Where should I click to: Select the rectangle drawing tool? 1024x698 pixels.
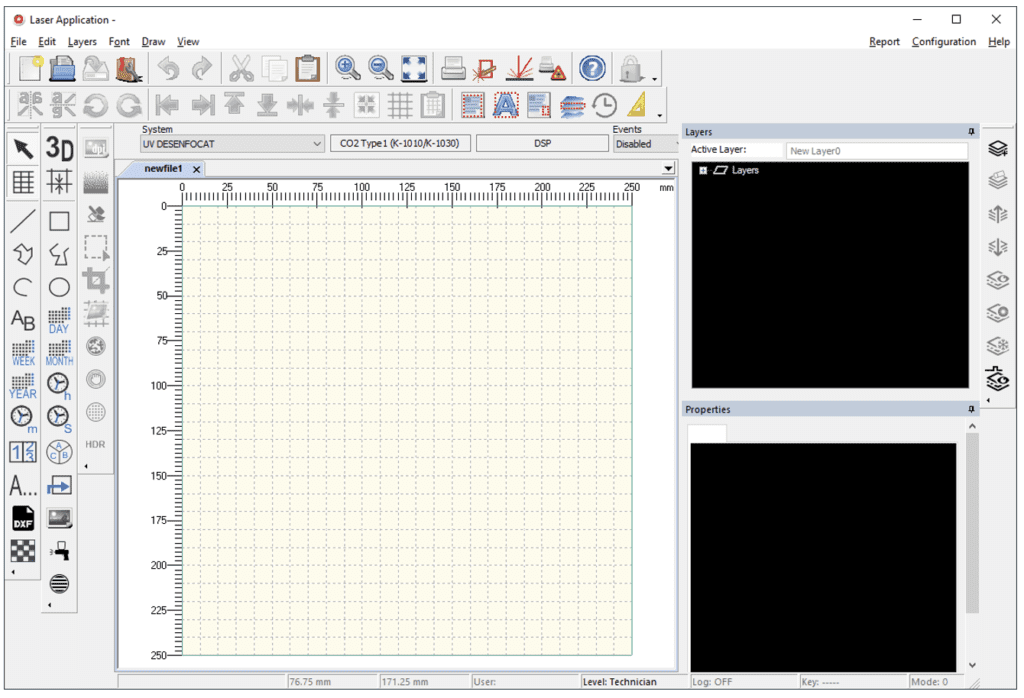(x=59, y=221)
